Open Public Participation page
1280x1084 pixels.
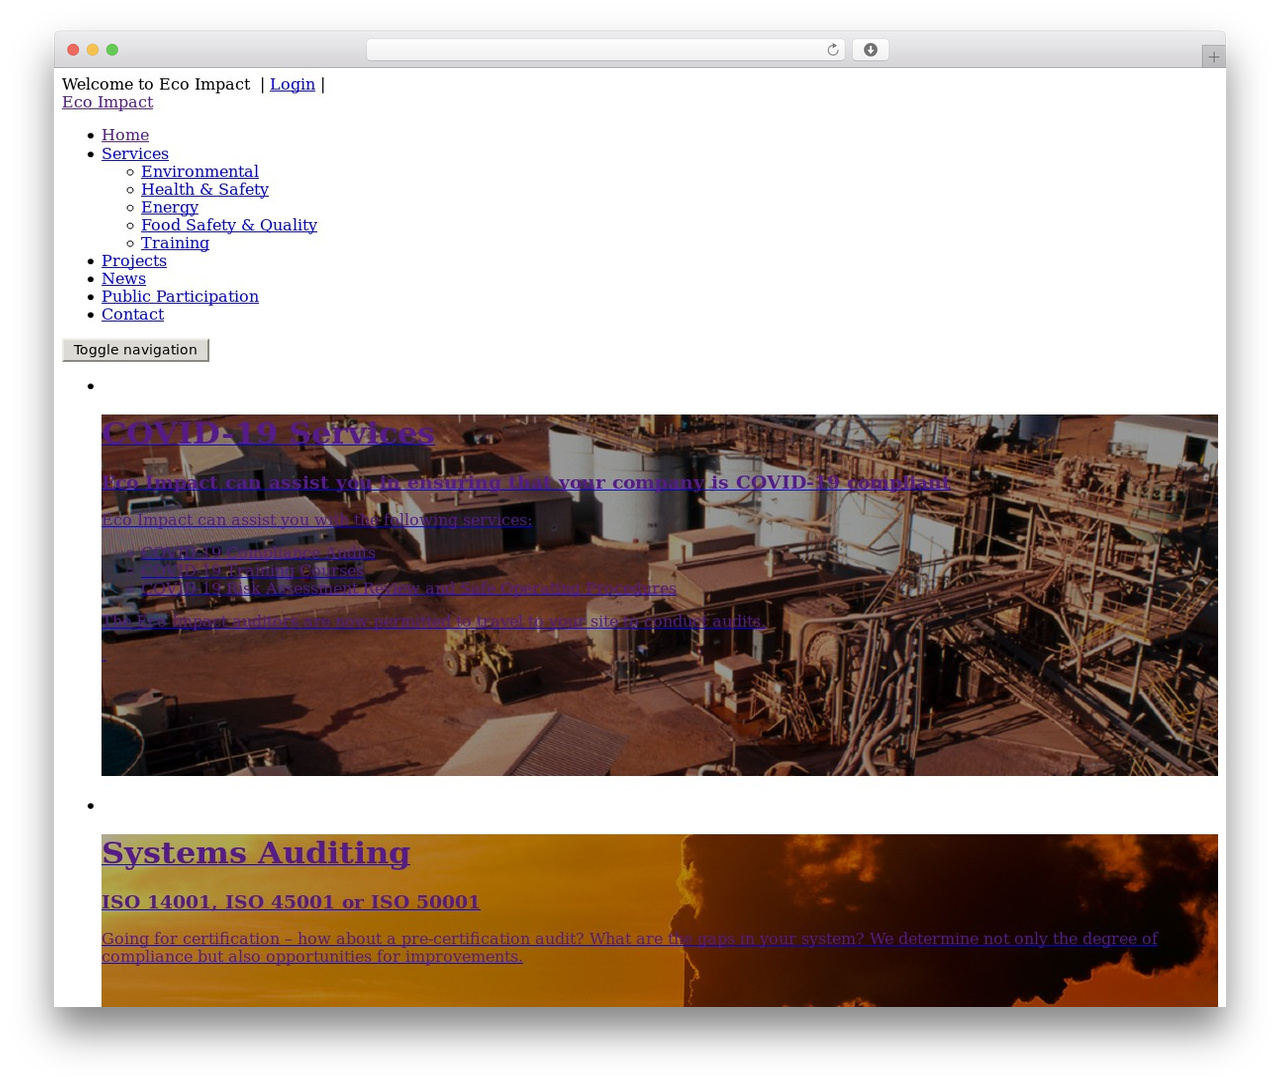[x=180, y=298]
